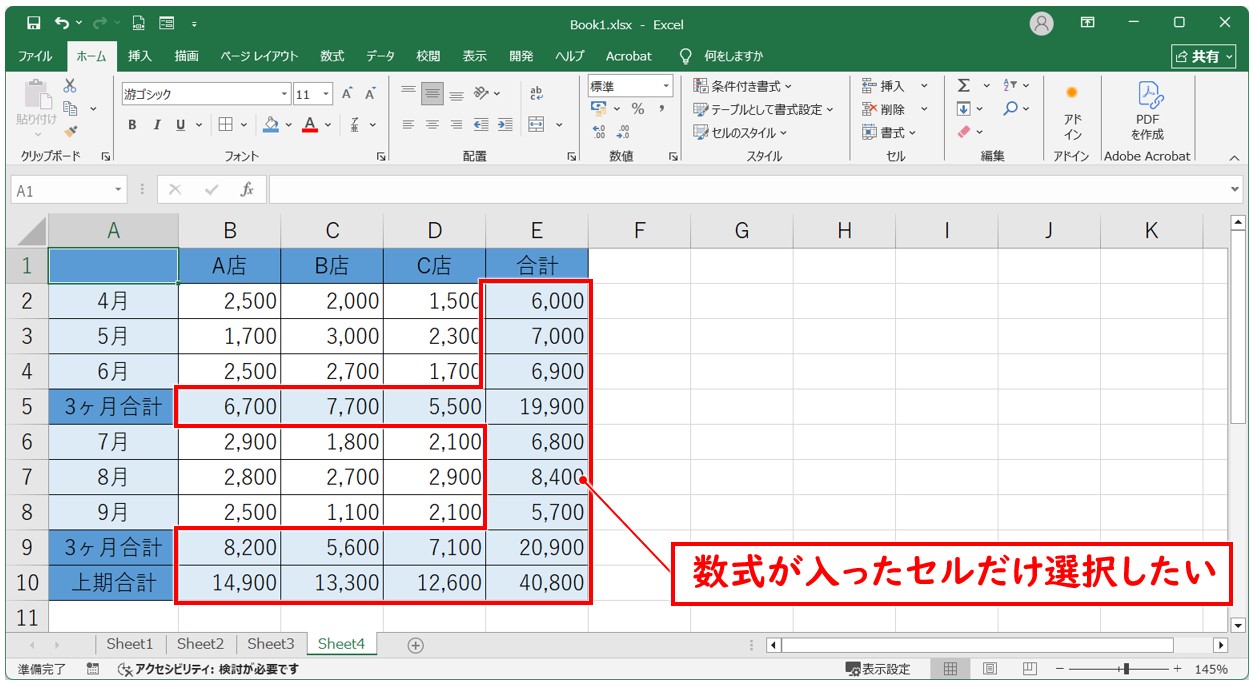Click the AutoSum sigma icon
1255x686 pixels.
pos(963,86)
